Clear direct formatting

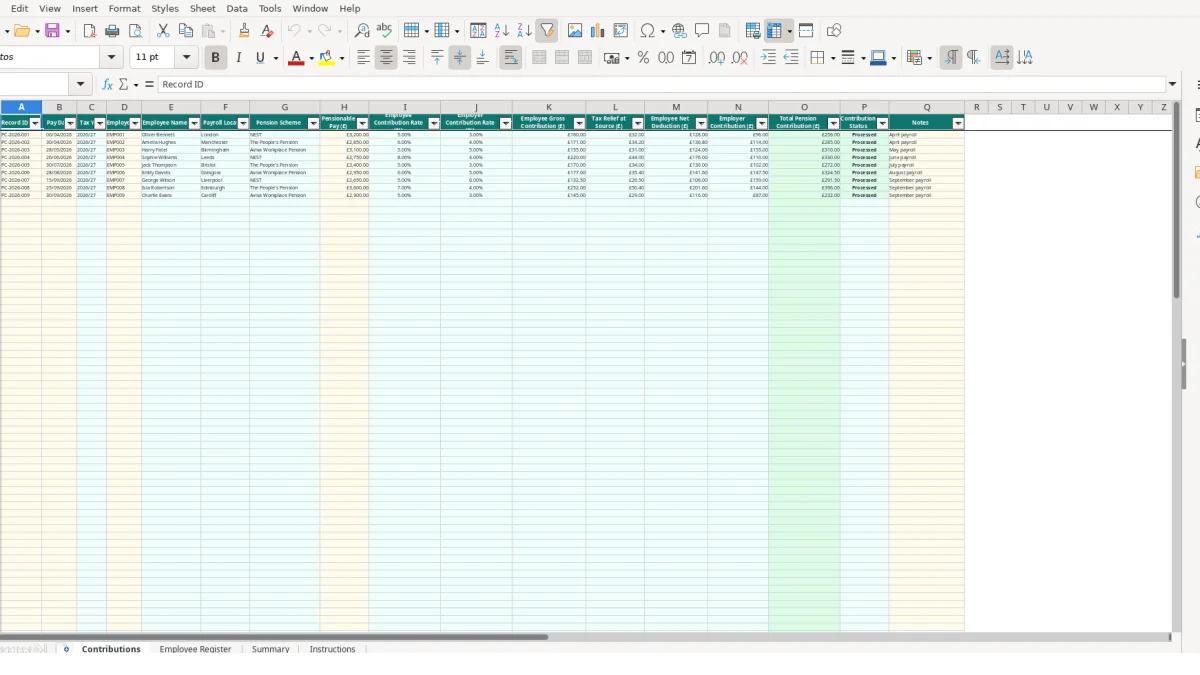click(x=267, y=31)
